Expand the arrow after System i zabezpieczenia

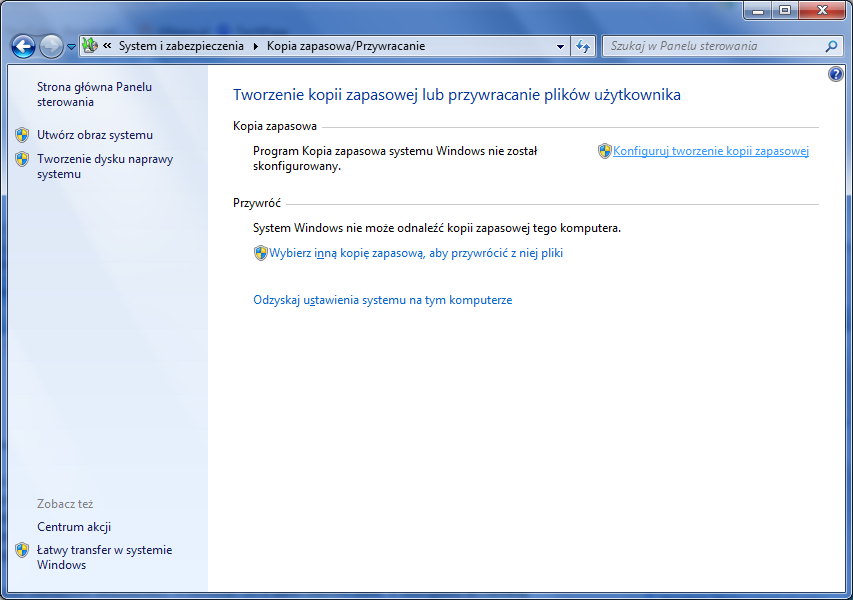255,46
